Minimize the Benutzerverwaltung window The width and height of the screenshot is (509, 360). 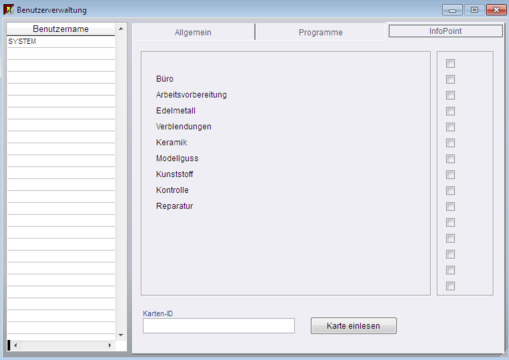[452, 10]
